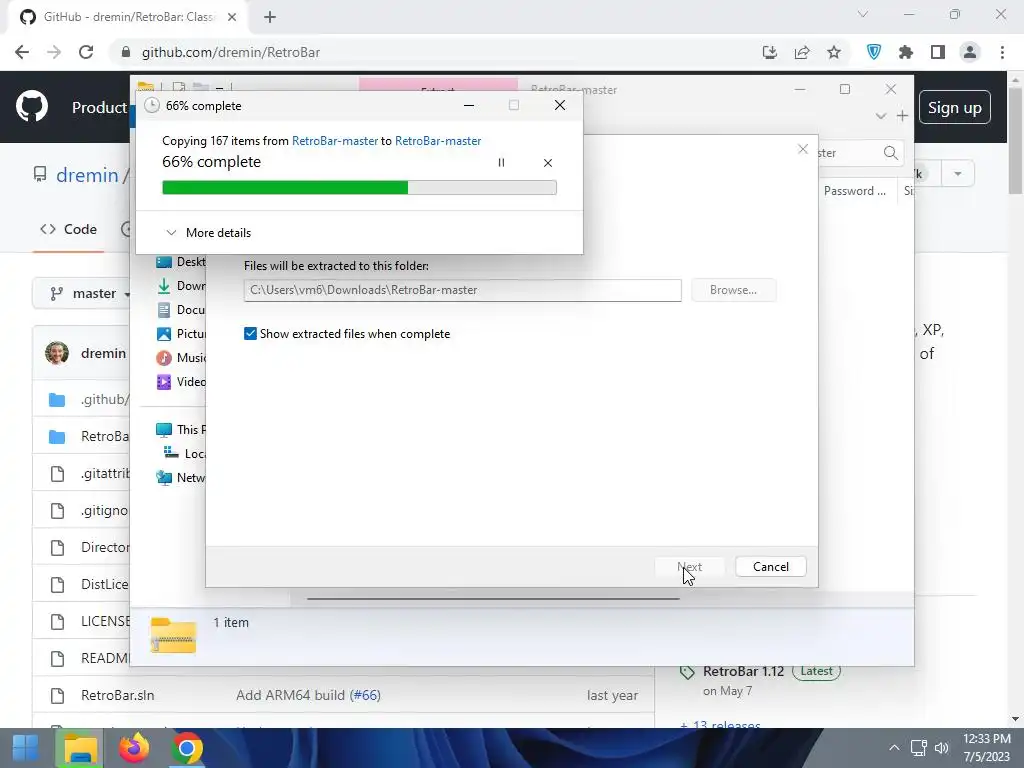Open Chrome three-dot menu
The height and width of the screenshot is (768, 1024).
coord(1002,52)
